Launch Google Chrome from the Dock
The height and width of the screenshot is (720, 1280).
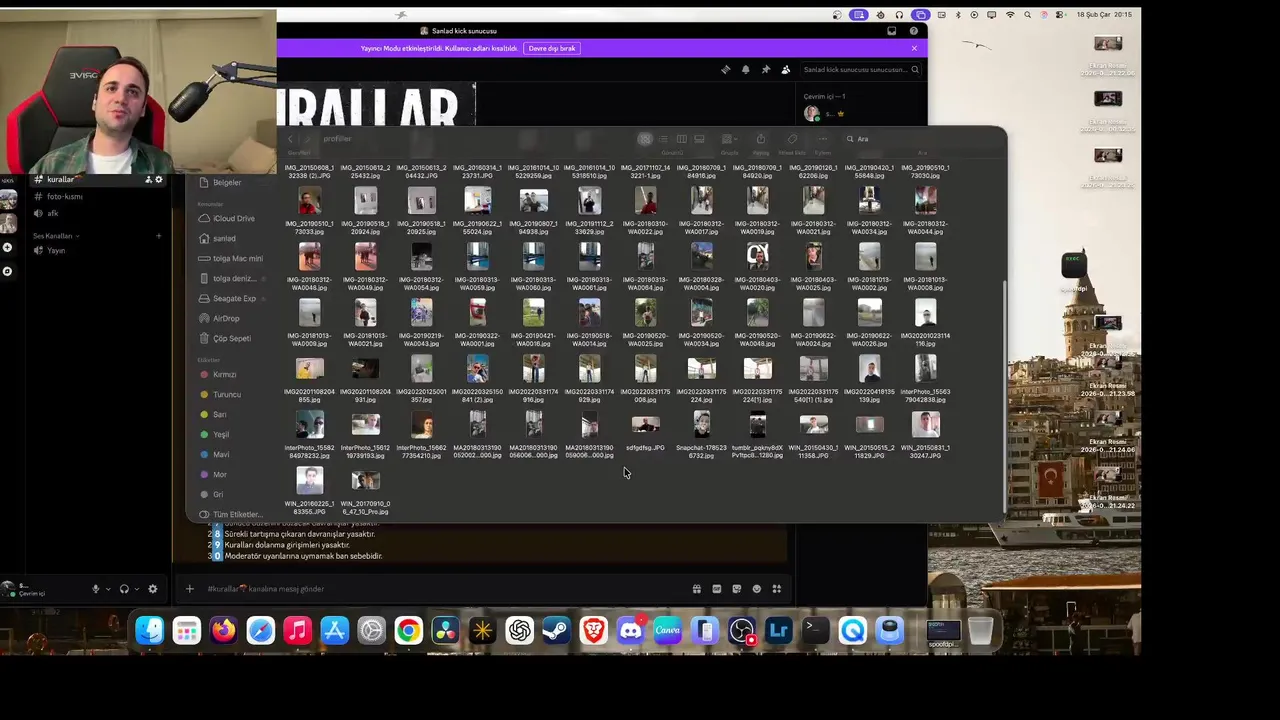pyautogui.click(x=409, y=630)
